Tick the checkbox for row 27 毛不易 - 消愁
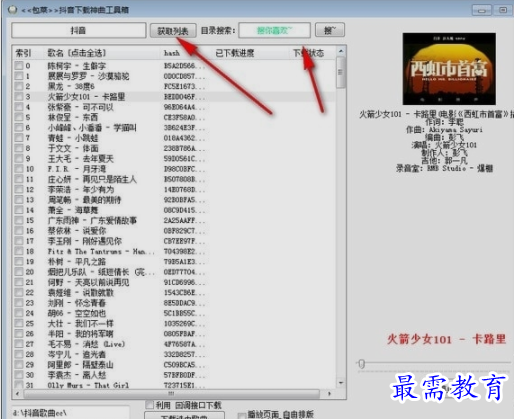 coord(19,344)
